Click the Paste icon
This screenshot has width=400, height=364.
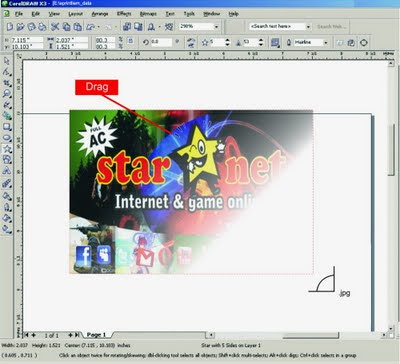[x=78, y=26]
